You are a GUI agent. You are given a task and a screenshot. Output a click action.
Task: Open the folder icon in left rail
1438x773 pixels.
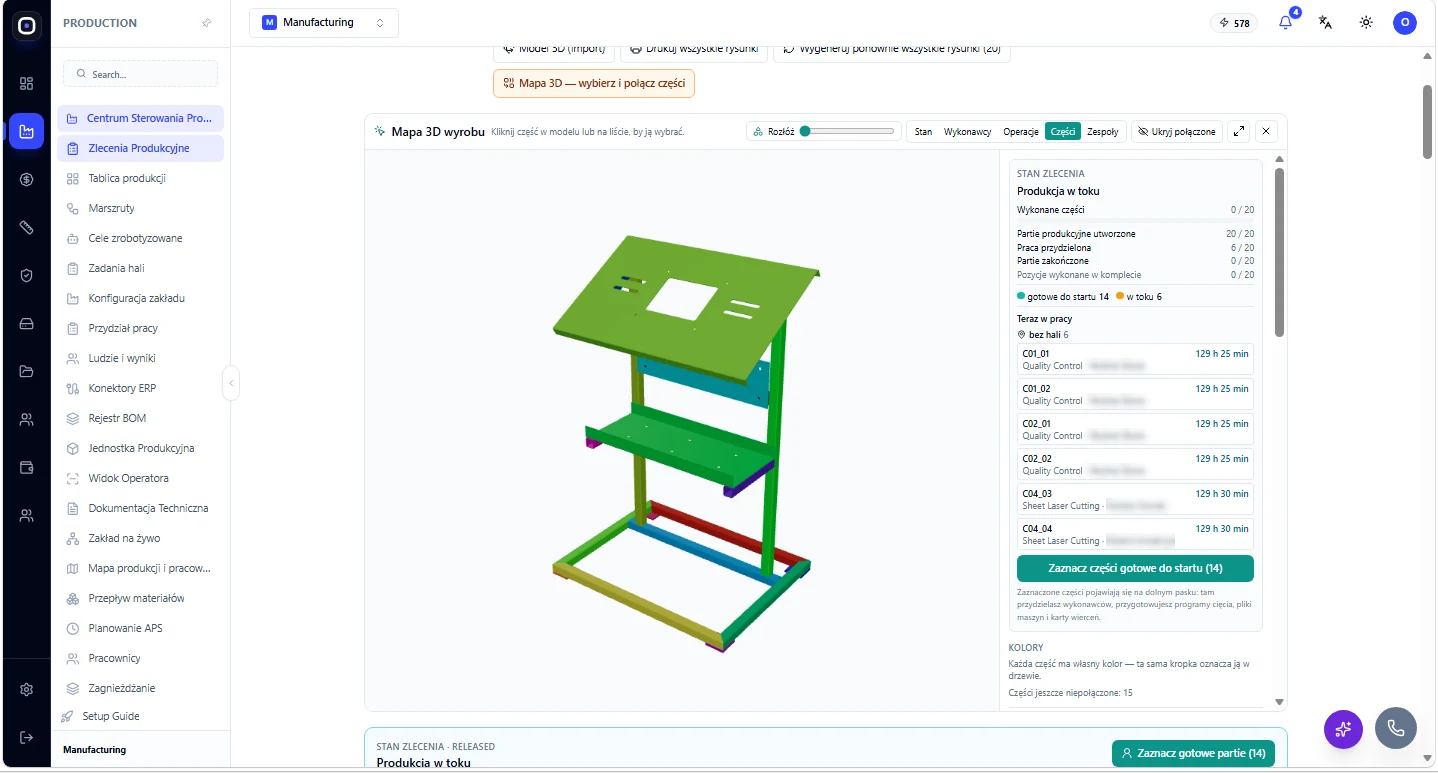tap(27, 372)
